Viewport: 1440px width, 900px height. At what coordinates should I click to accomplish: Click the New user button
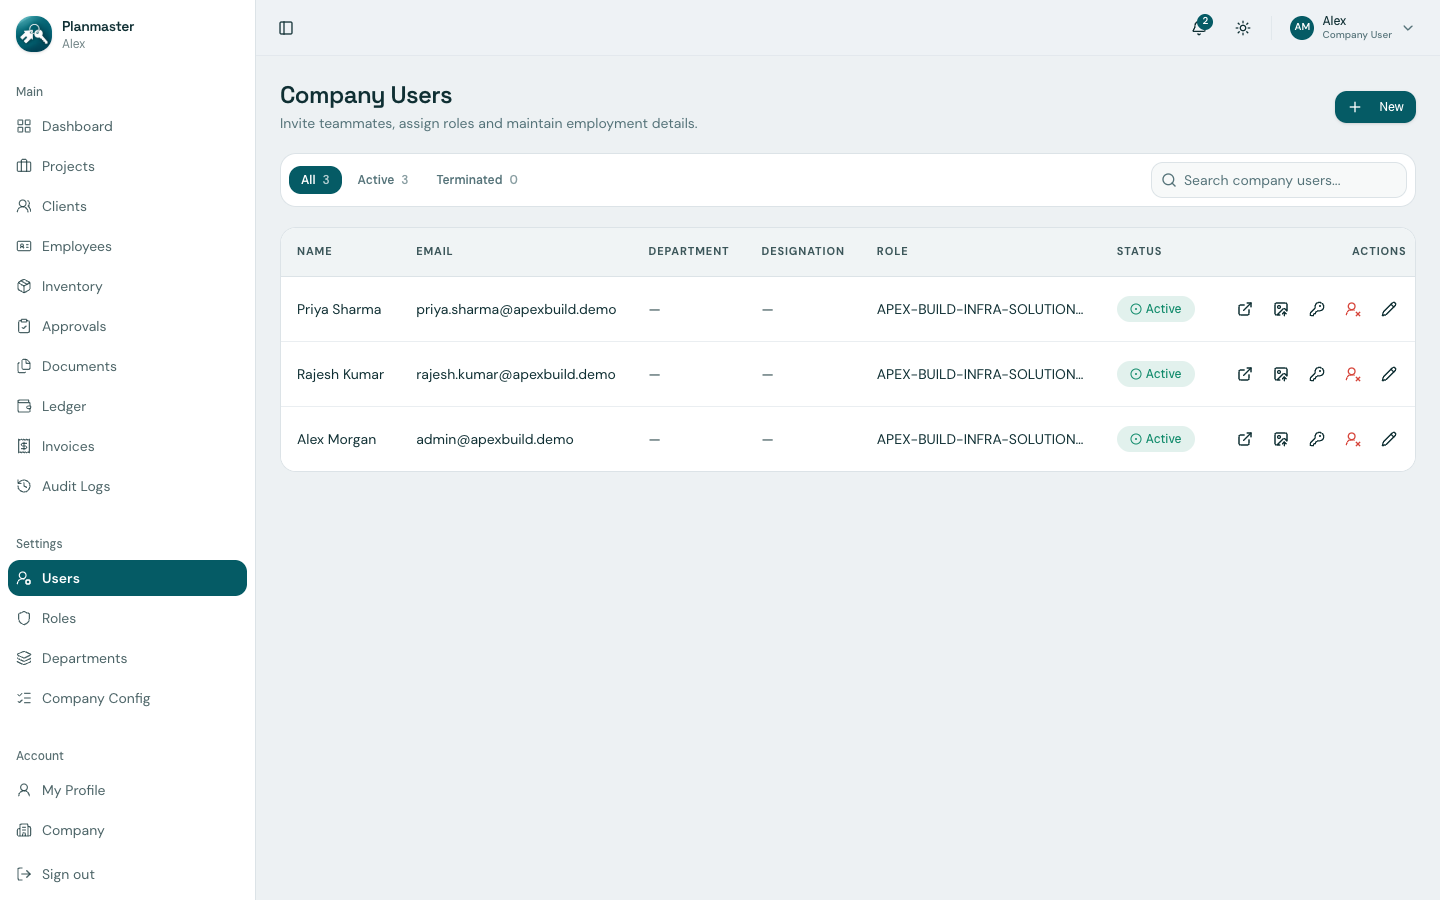(1375, 107)
